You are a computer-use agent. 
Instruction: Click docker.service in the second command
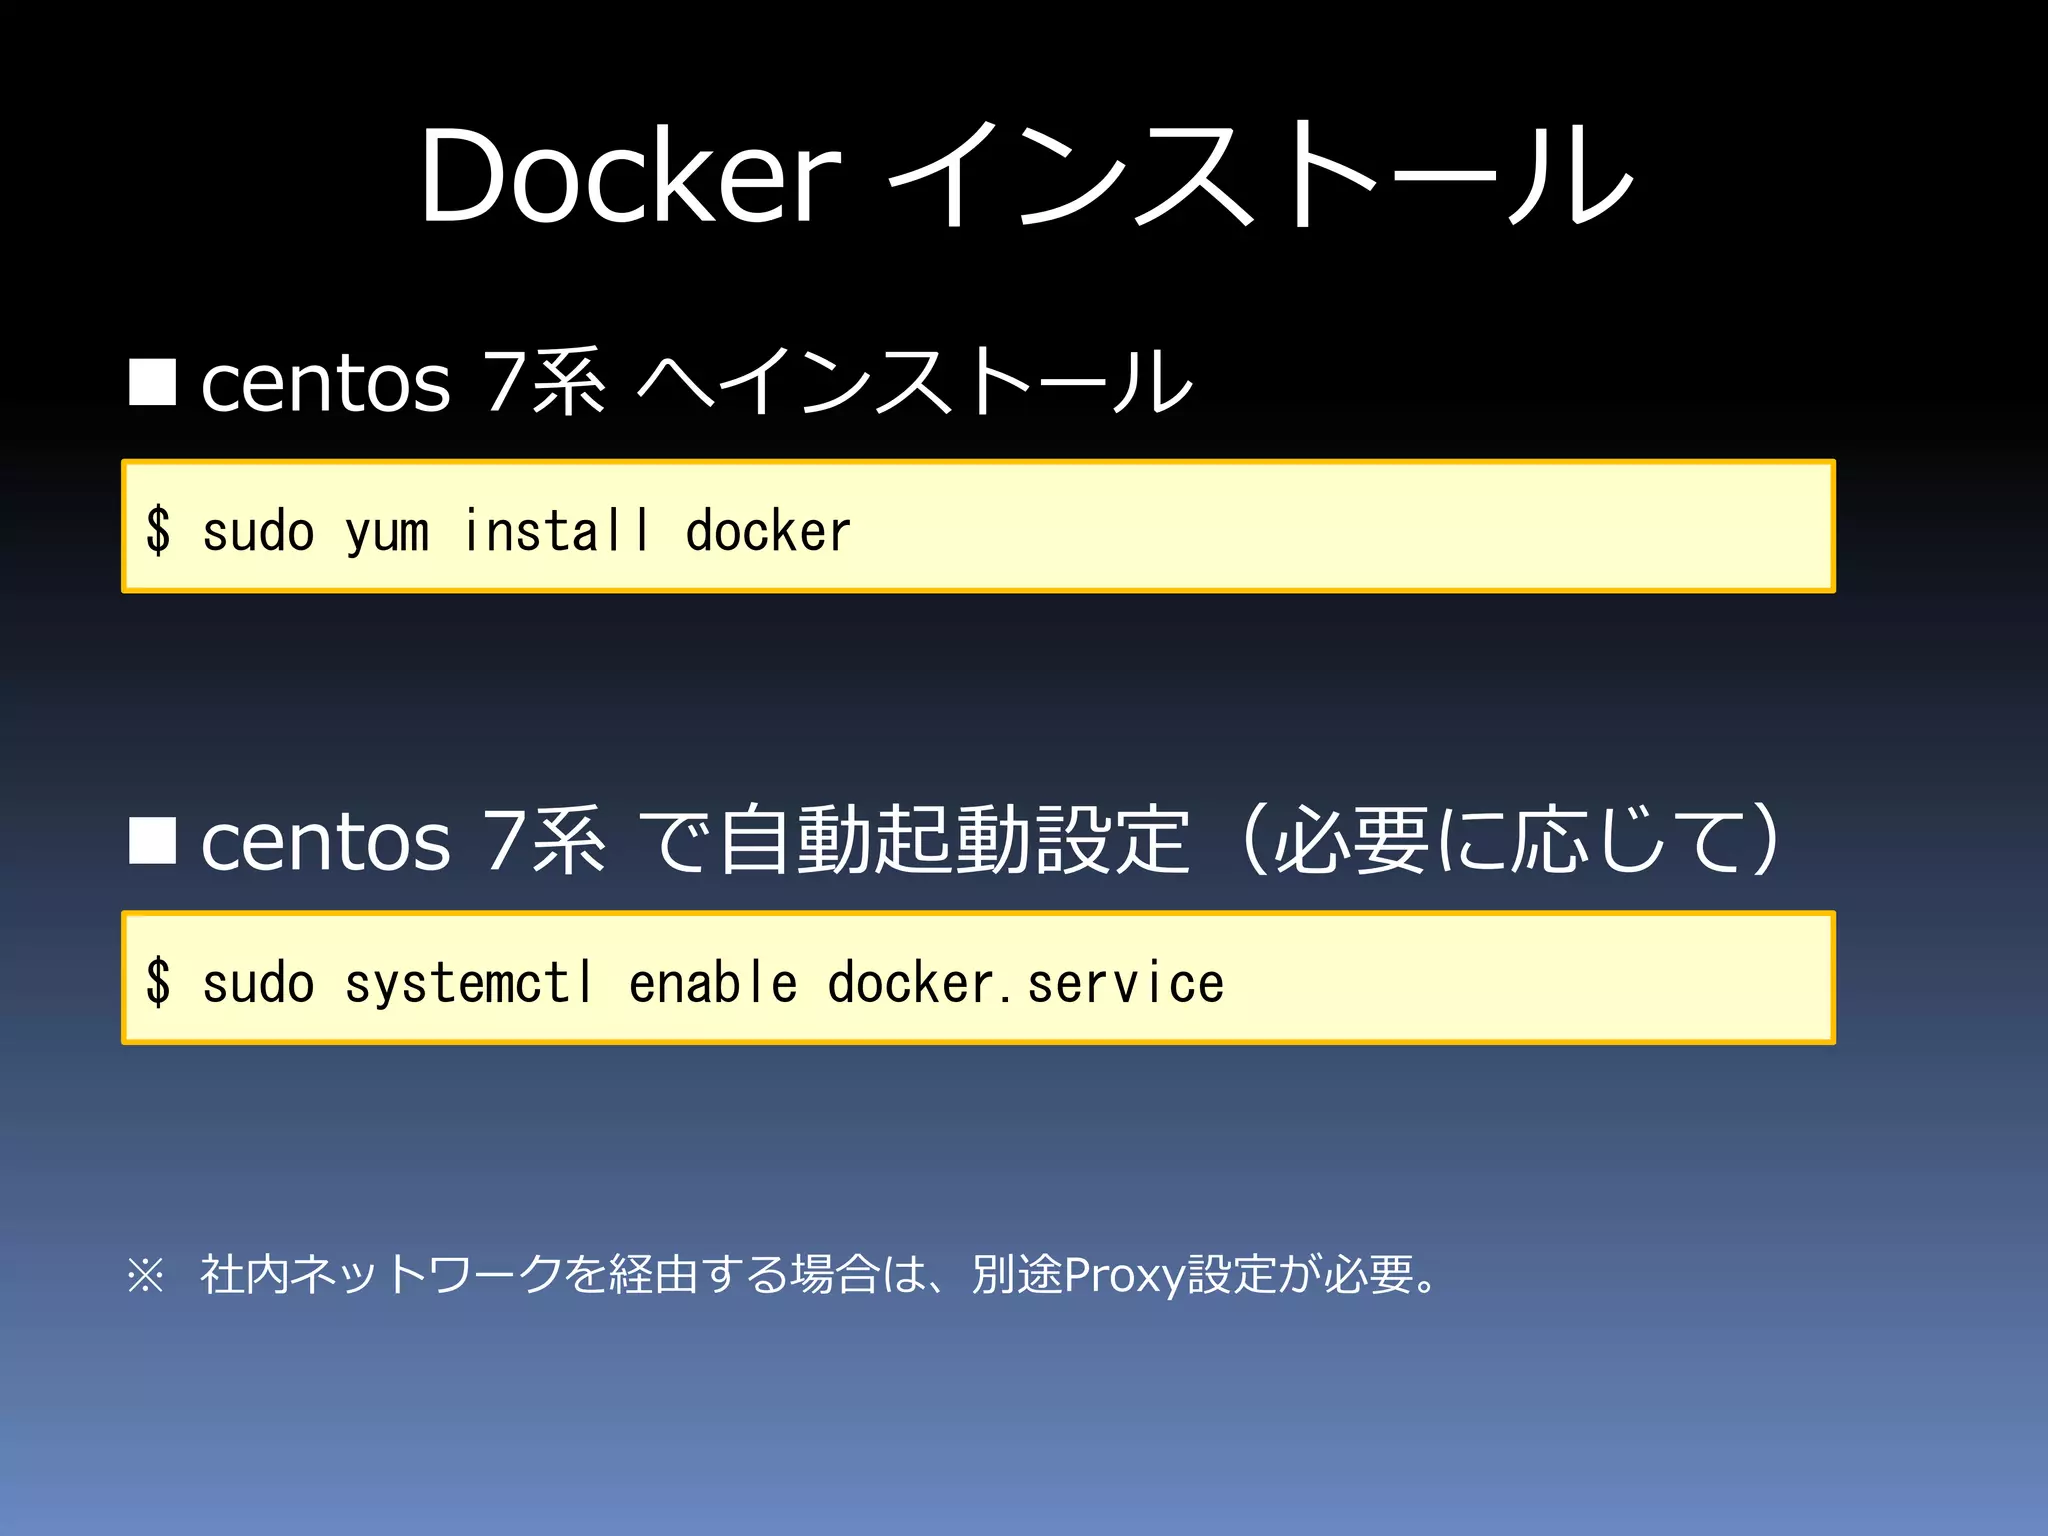[x=1025, y=982]
